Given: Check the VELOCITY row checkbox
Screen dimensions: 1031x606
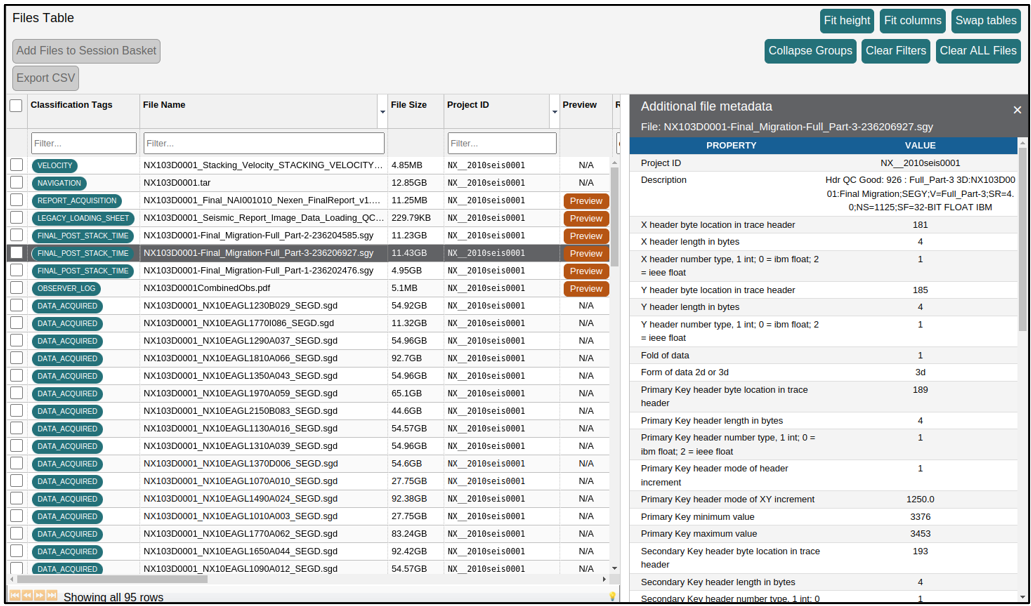Looking at the screenshot, I should pyautogui.click(x=16, y=165).
